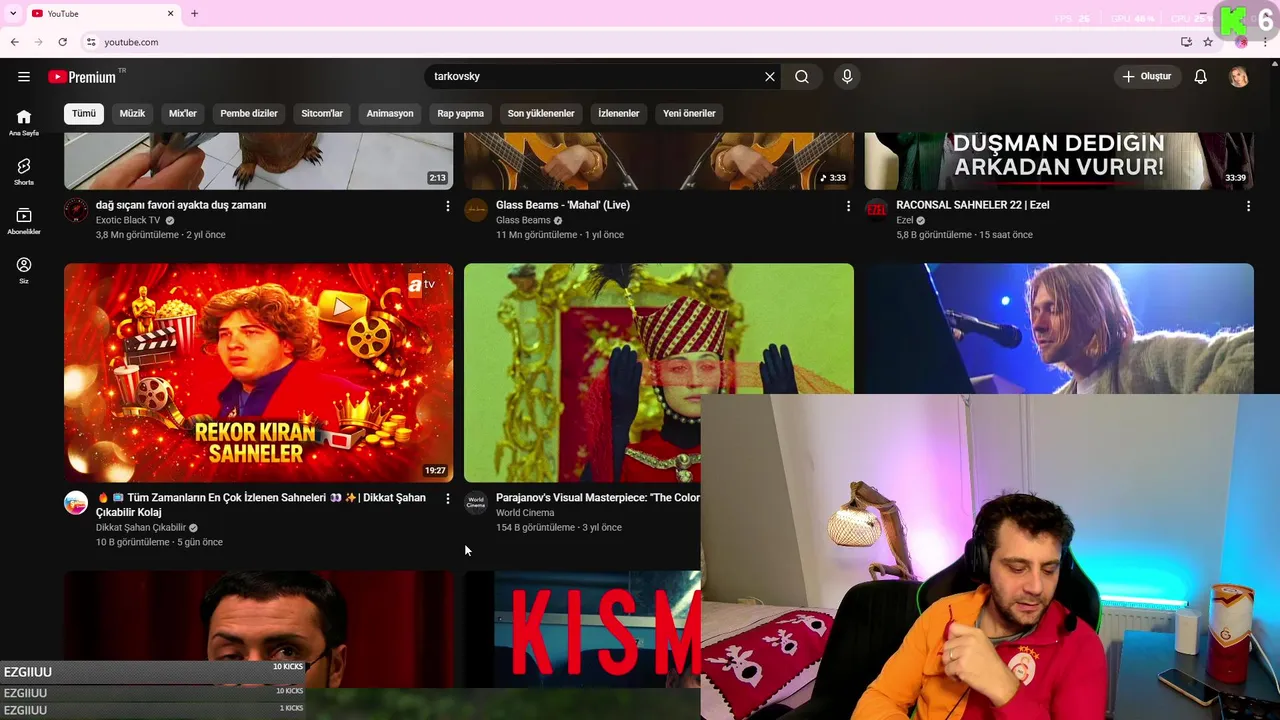Bookmark the page with star icon

coord(1208,42)
